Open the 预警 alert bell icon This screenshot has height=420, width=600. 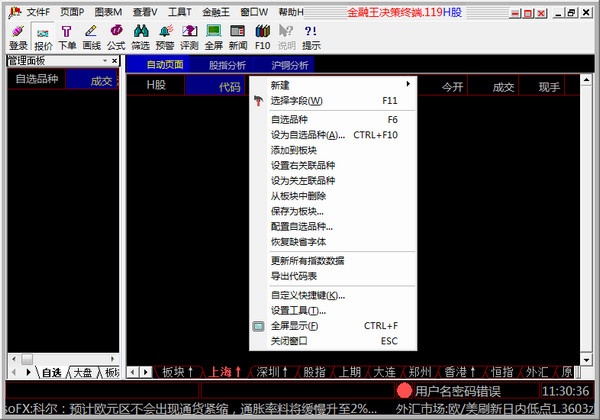165,37
